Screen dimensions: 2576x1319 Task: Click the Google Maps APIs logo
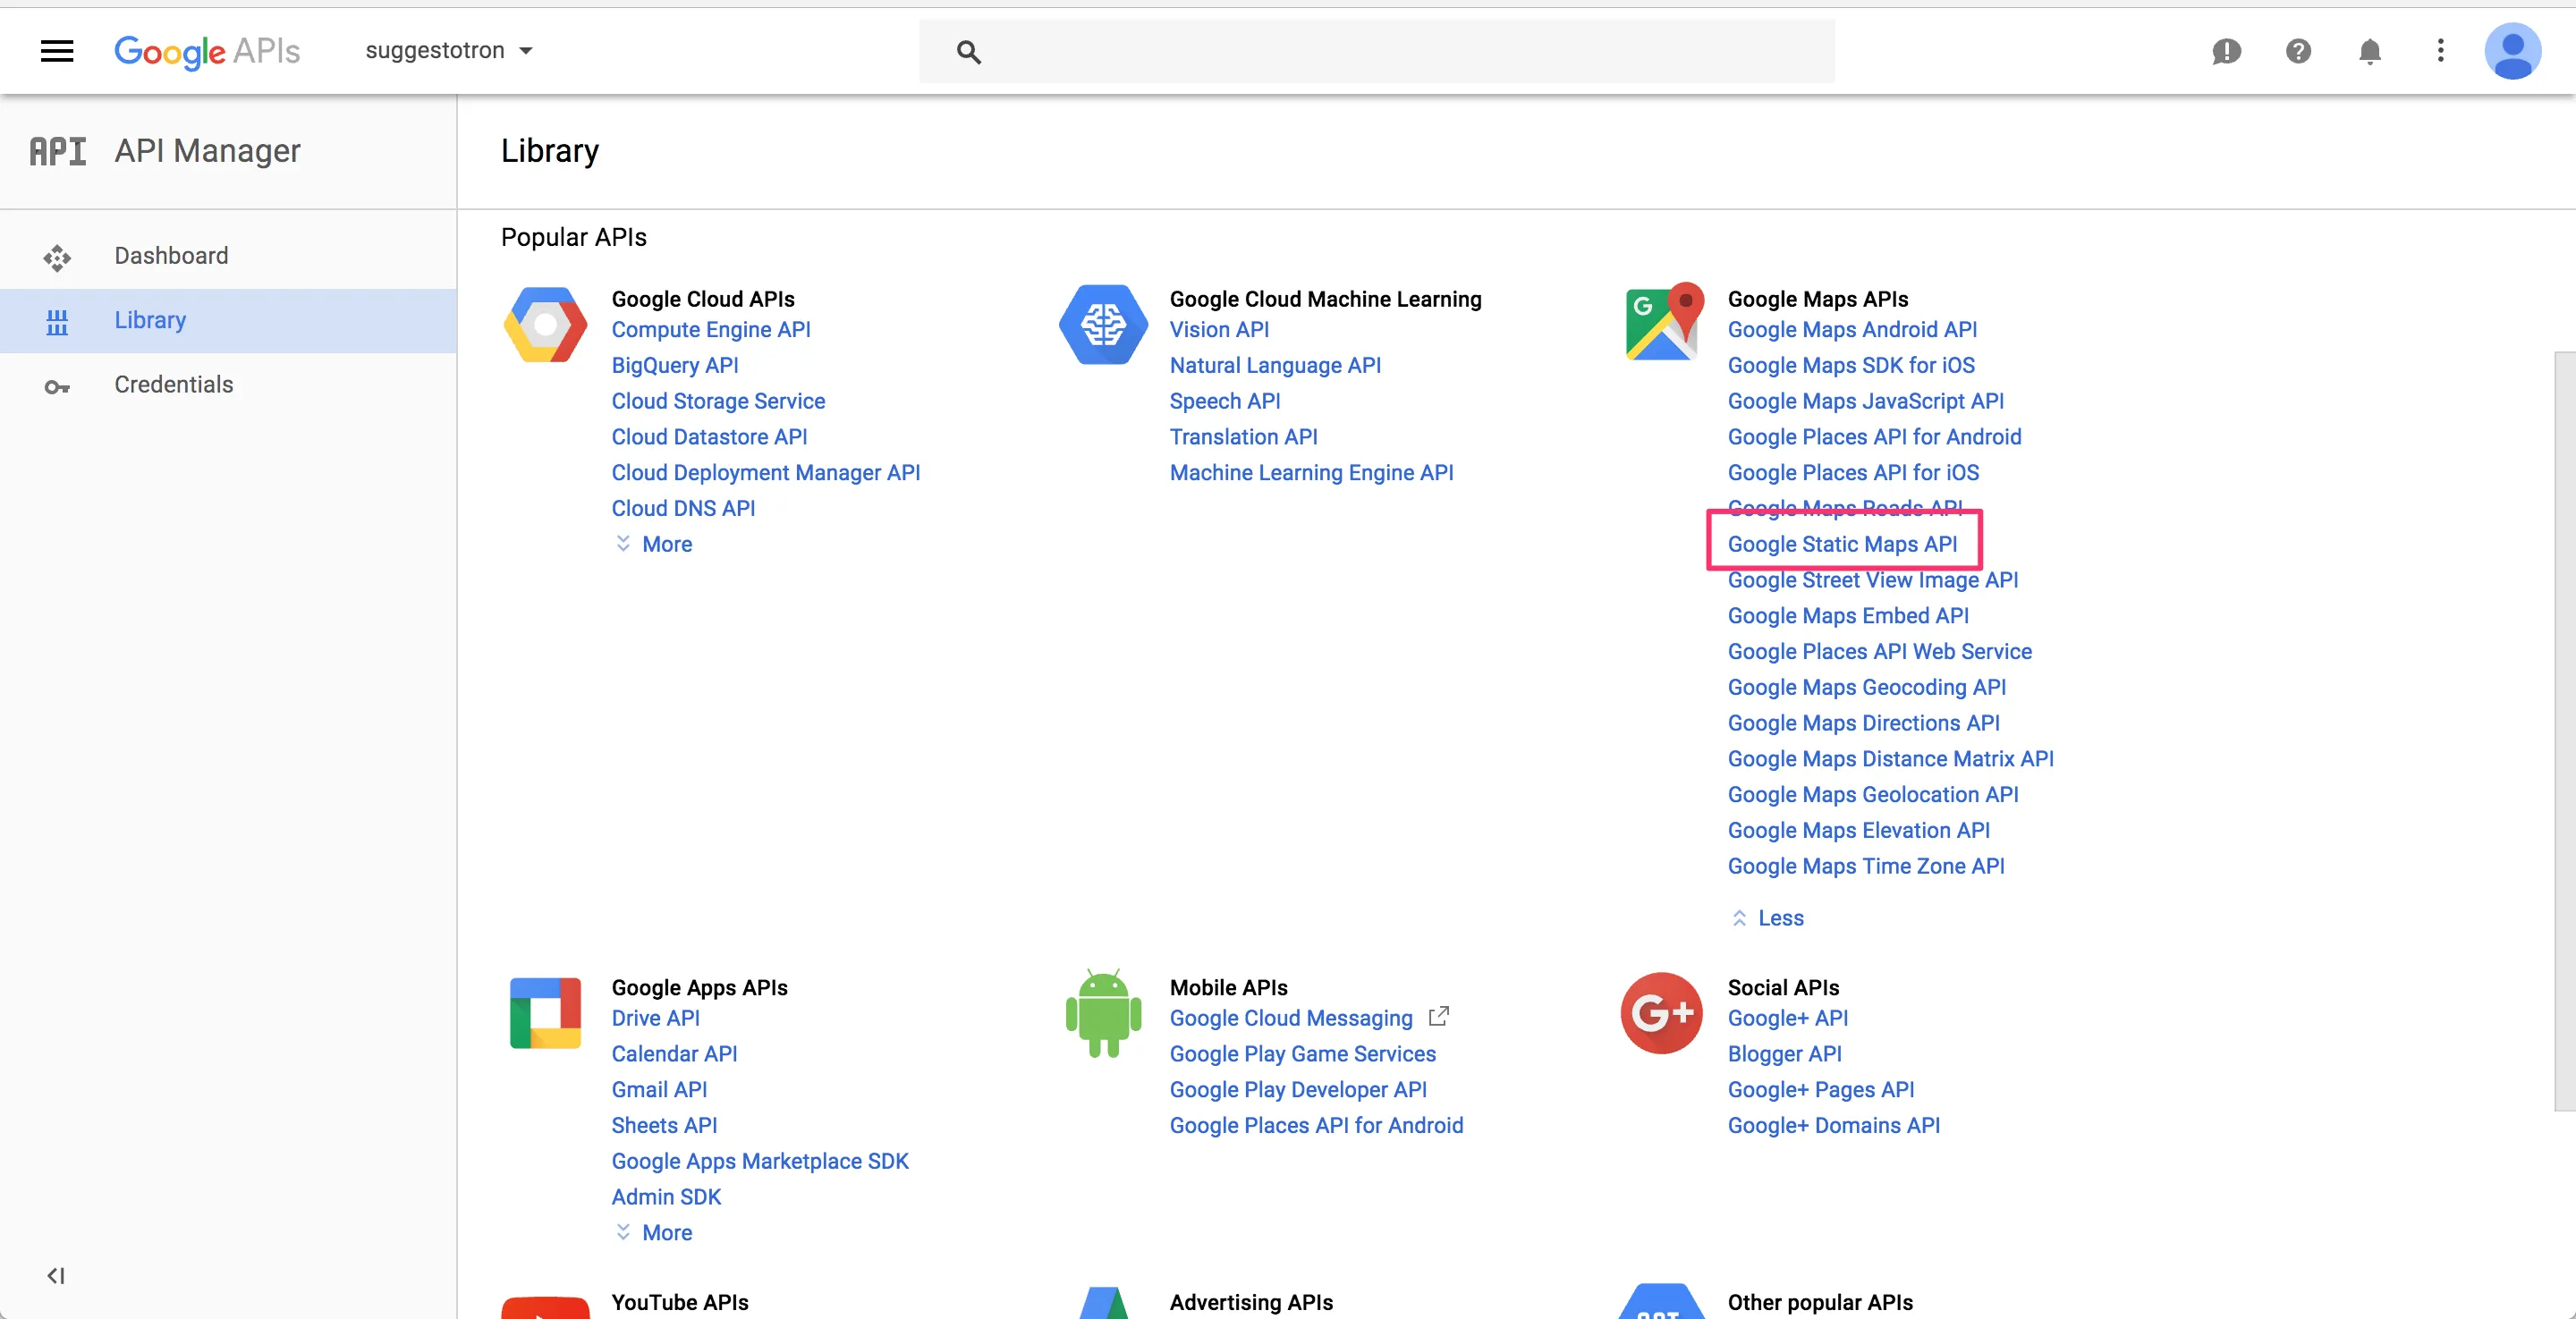coord(1664,322)
